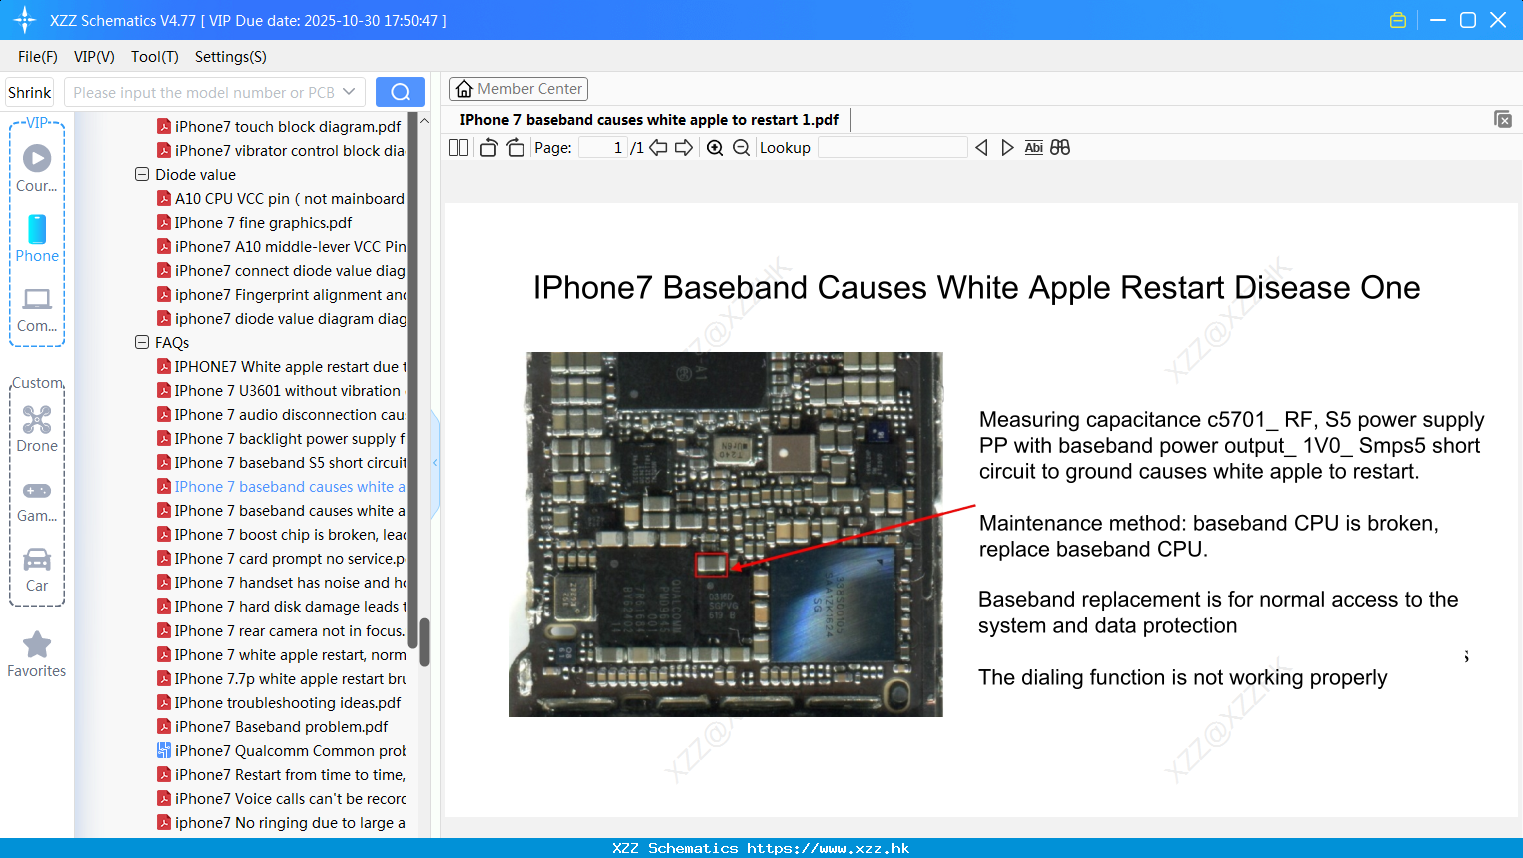Find previous lookup result triangle
This screenshot has height=858, width=1523.
tap(981, 148)
